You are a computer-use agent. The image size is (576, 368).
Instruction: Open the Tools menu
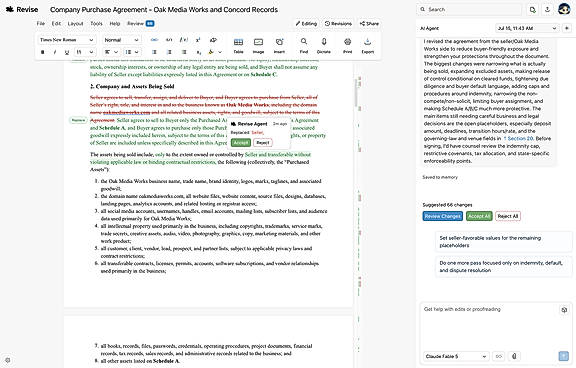pyautogui.click(x=96, y=24)
